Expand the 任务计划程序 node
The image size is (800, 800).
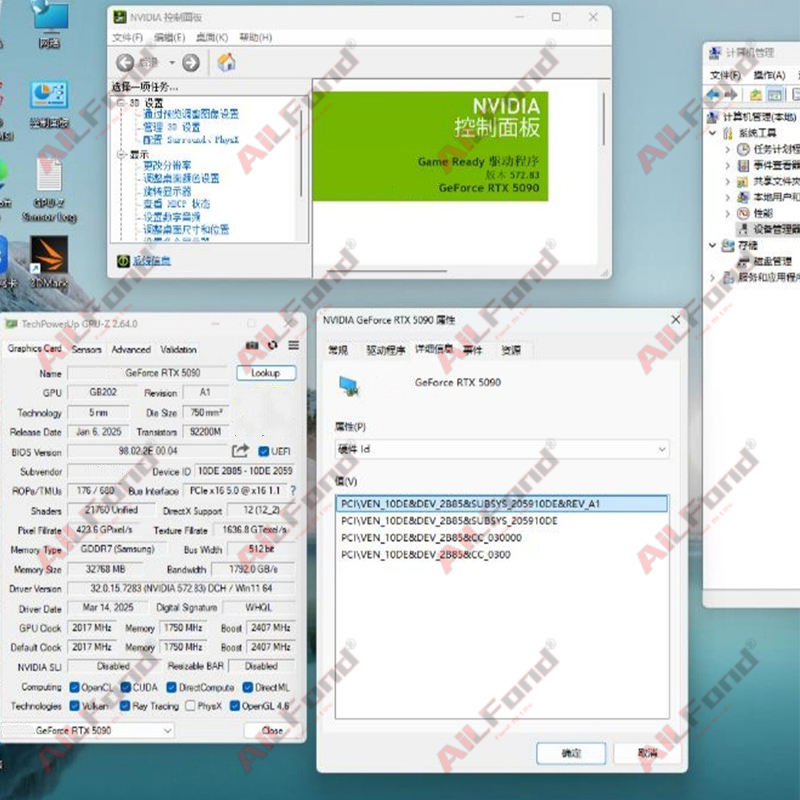[728, 149]
